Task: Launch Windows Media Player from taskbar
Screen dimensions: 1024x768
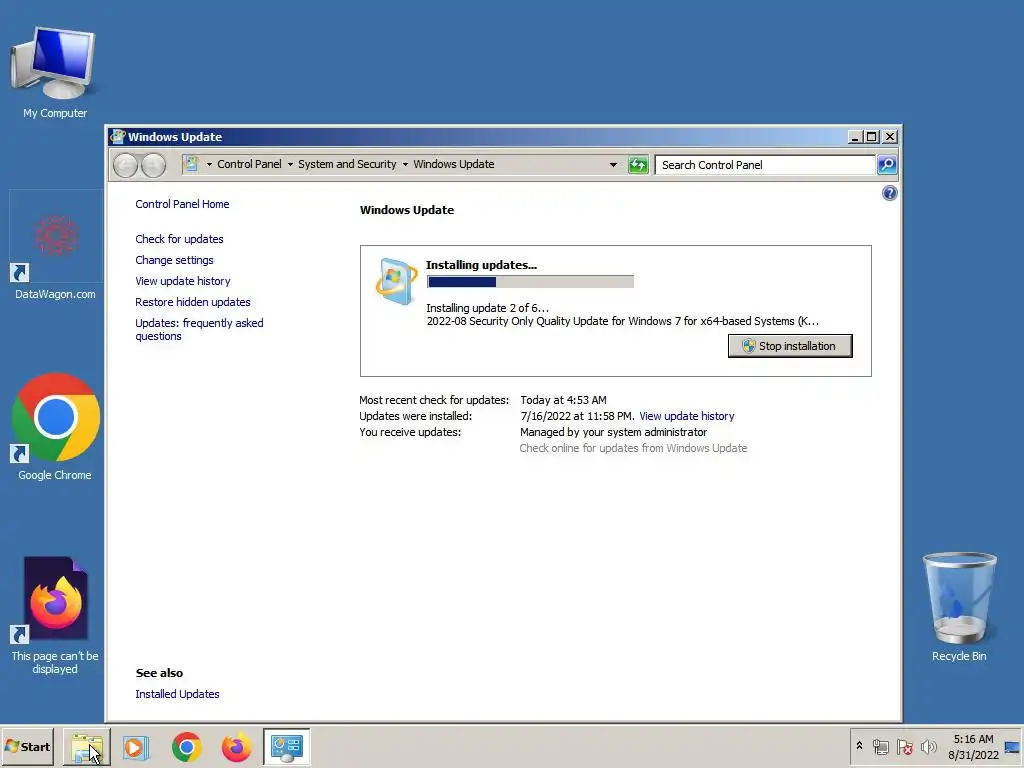Action: coord(136,747)
